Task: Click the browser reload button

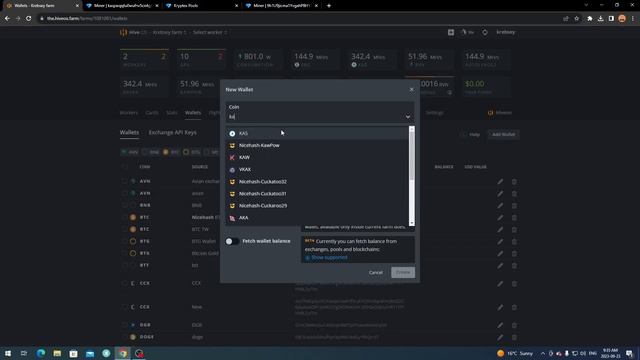Action: tap(29, 18)
